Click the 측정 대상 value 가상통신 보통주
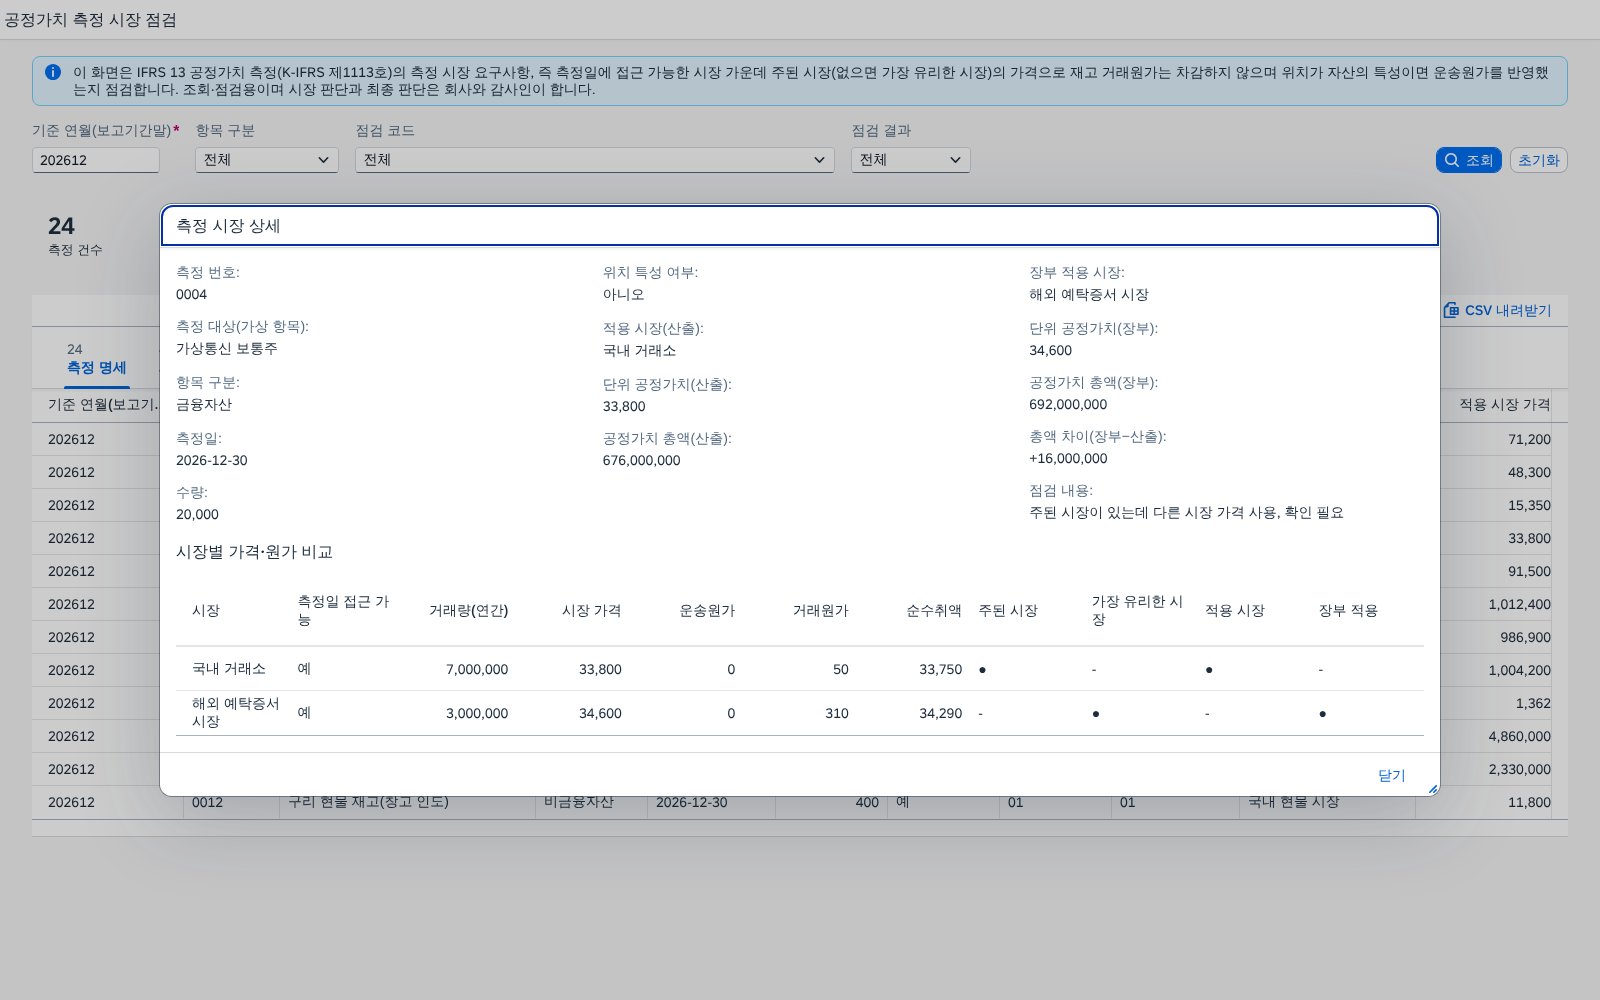 pyautogui.click(x=227, y=348)
